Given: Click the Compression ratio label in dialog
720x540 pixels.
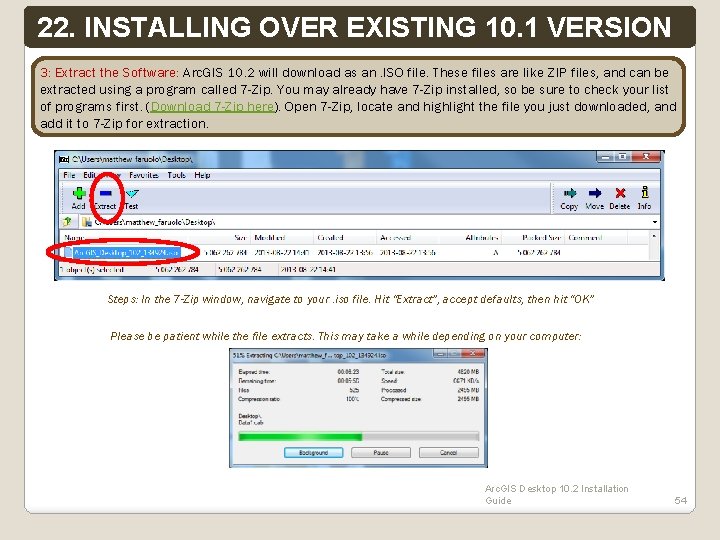Looking at the screenshot, I should pos(259,399).
